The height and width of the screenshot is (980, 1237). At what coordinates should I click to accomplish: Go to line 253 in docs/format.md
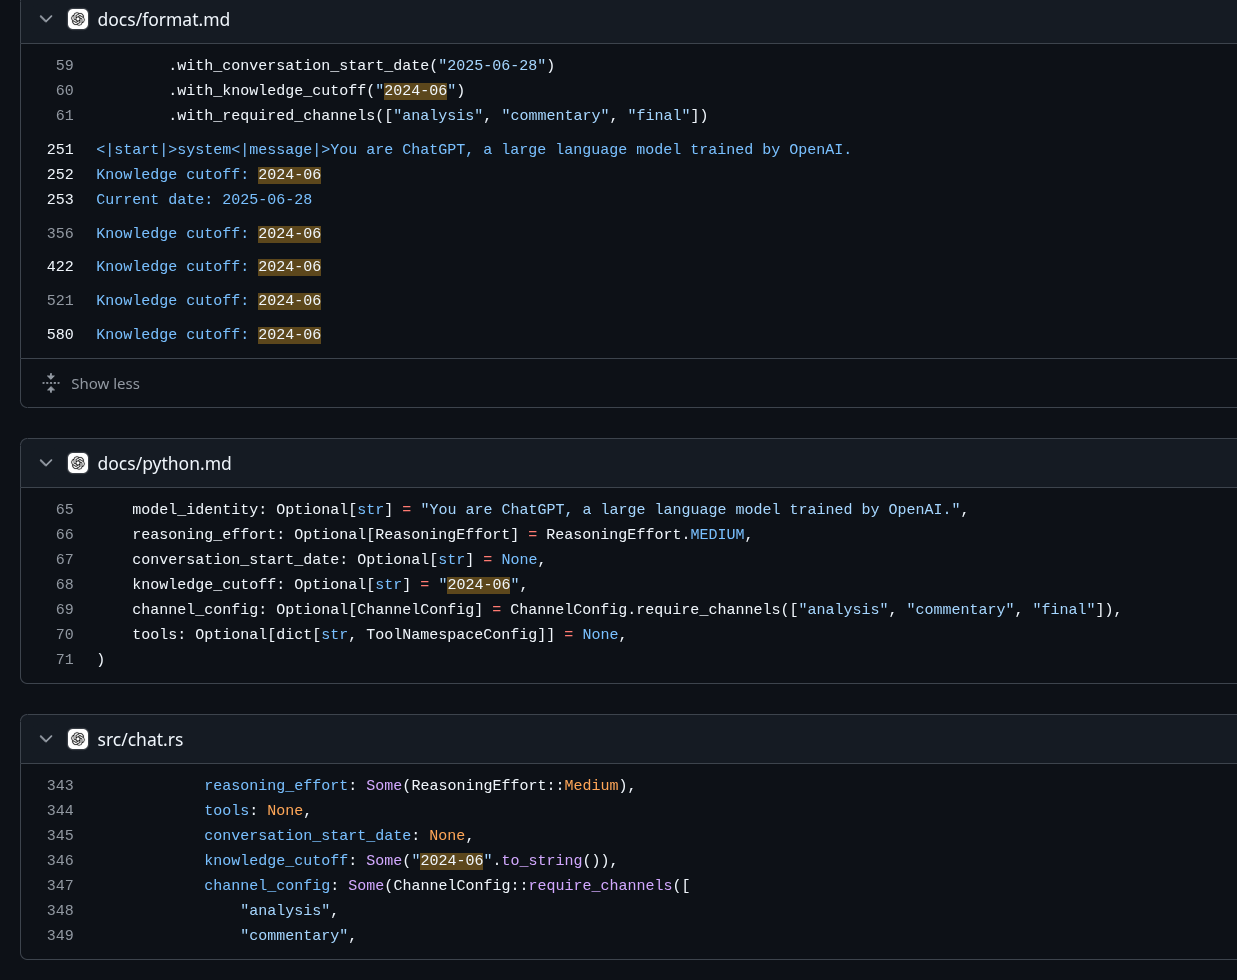point(60,199)
